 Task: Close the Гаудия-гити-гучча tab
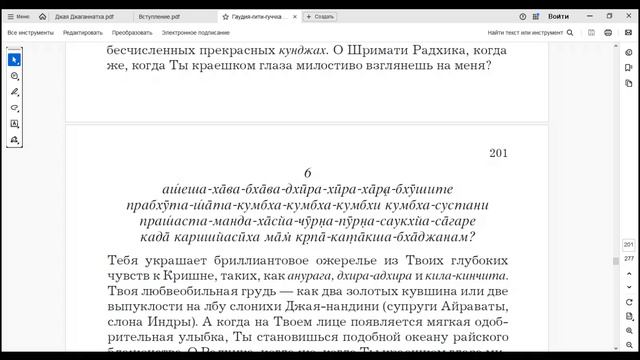(x=295, y=17)
